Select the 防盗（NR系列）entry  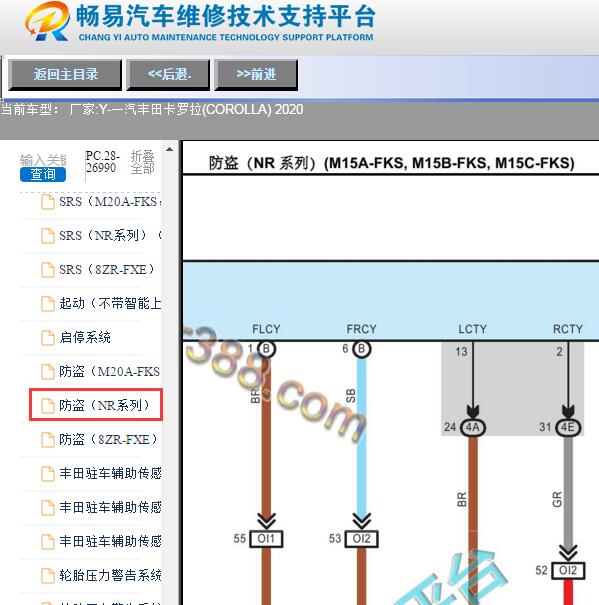tap(104, 405)
